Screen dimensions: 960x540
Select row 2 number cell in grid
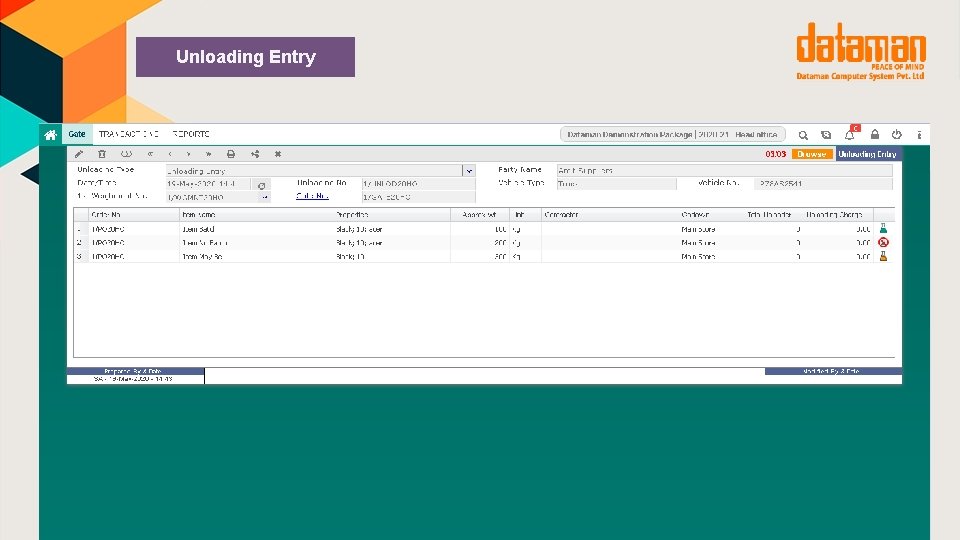coord(81,243)
